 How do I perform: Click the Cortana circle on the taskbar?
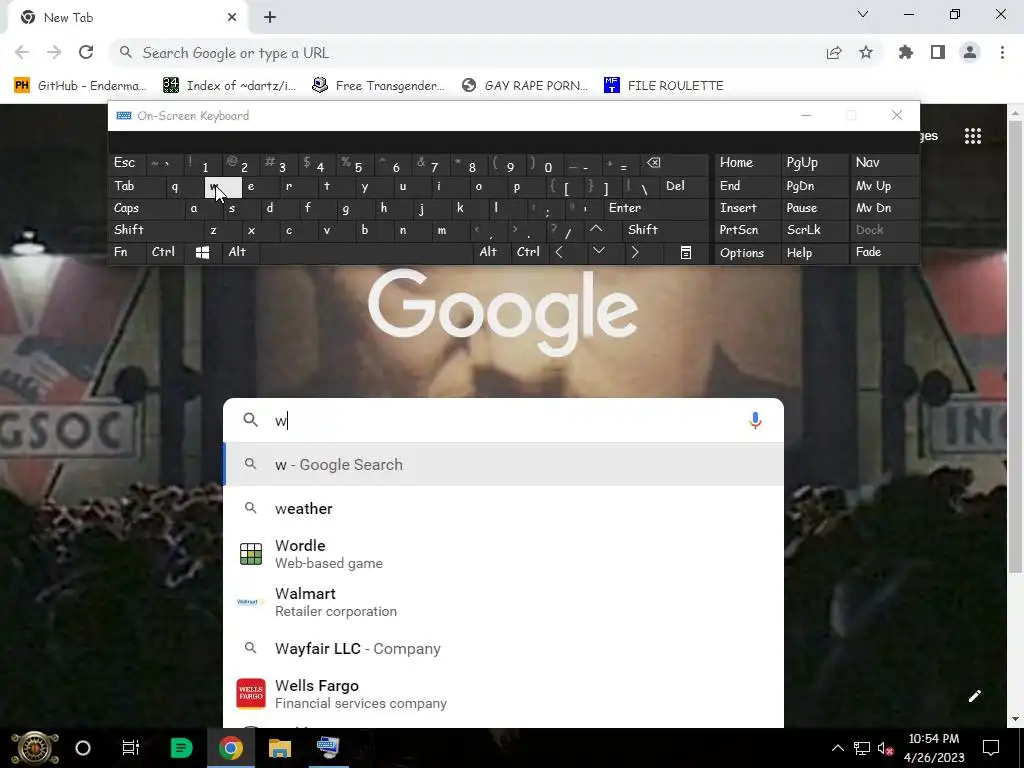click(83, 748)
